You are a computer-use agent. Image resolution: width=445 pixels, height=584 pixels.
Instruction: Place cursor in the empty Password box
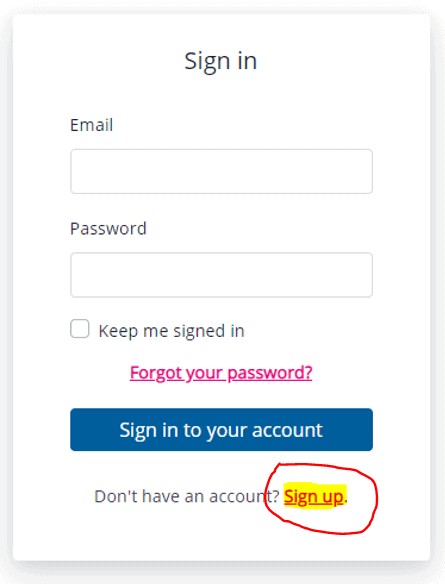coord(221,275)
